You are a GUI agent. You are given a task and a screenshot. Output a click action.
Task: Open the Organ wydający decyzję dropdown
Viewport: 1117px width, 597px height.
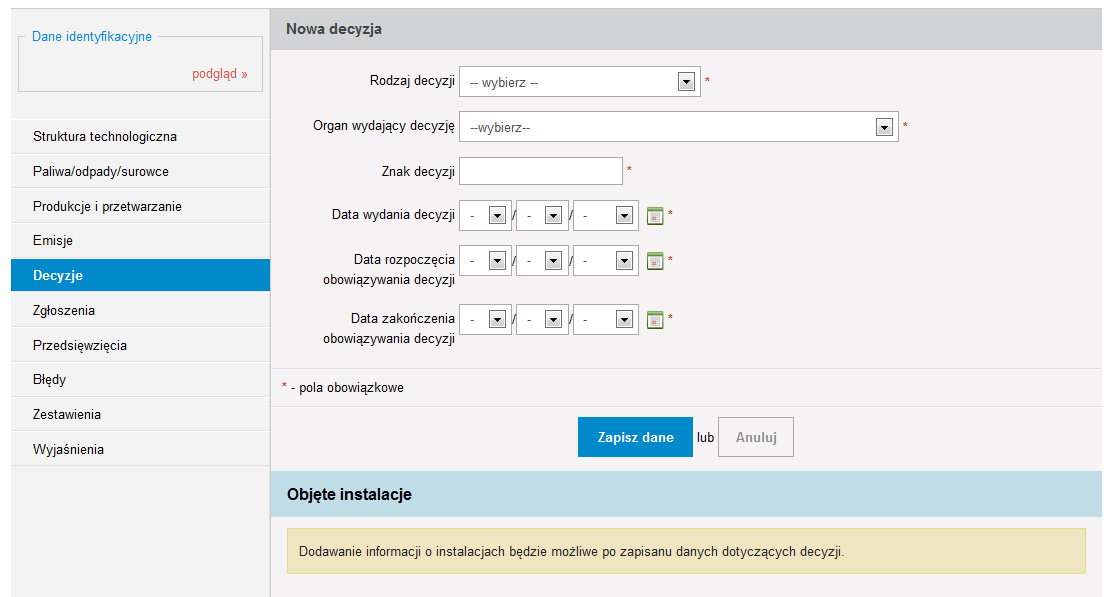[679, 127]
